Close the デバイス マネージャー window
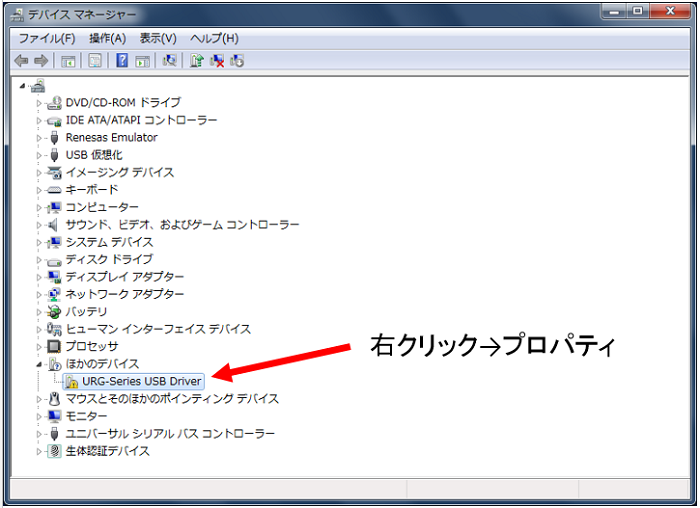Screen dimensions: 700x508 [x=670, y=11]
